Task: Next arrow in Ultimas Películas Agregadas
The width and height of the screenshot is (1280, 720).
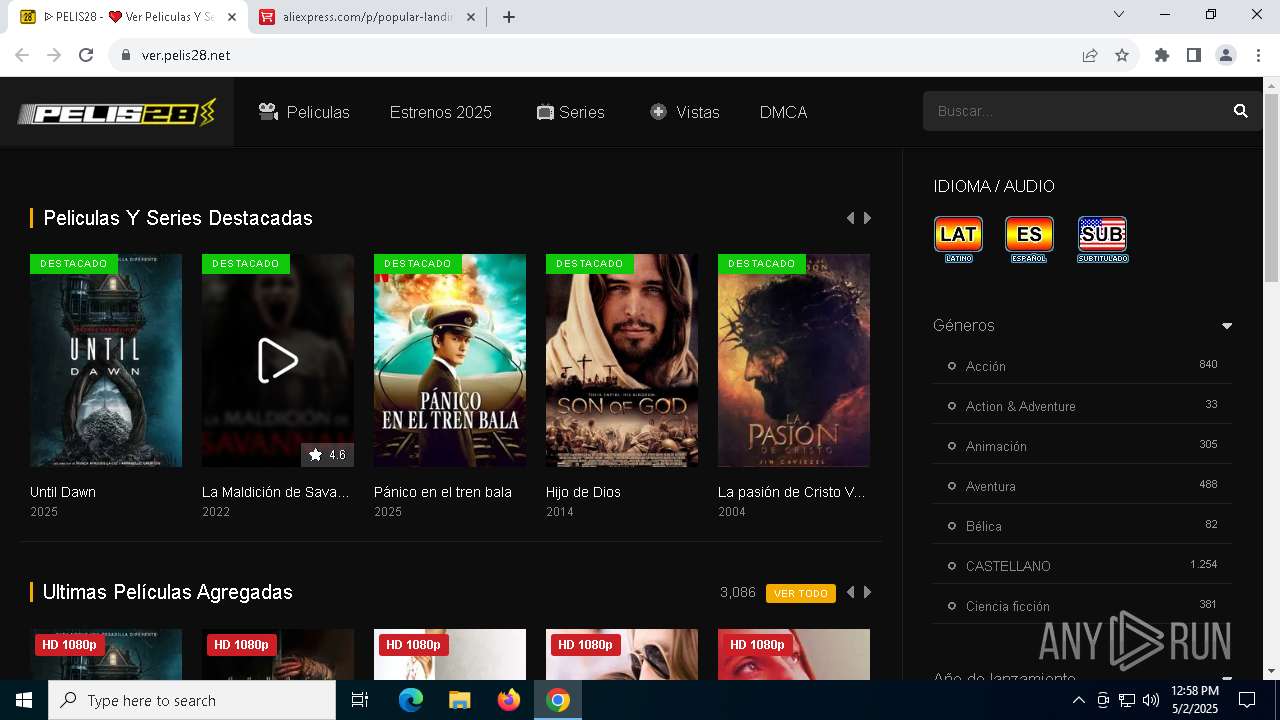Action: pos(867,592)
